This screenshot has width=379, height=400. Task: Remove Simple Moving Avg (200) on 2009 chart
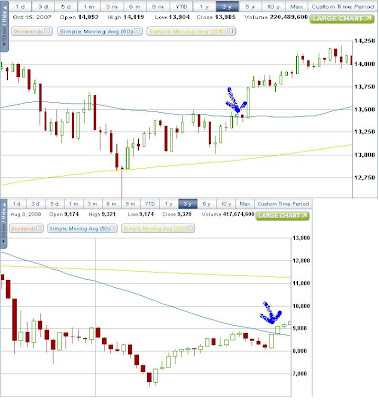[x=190, y=229]
